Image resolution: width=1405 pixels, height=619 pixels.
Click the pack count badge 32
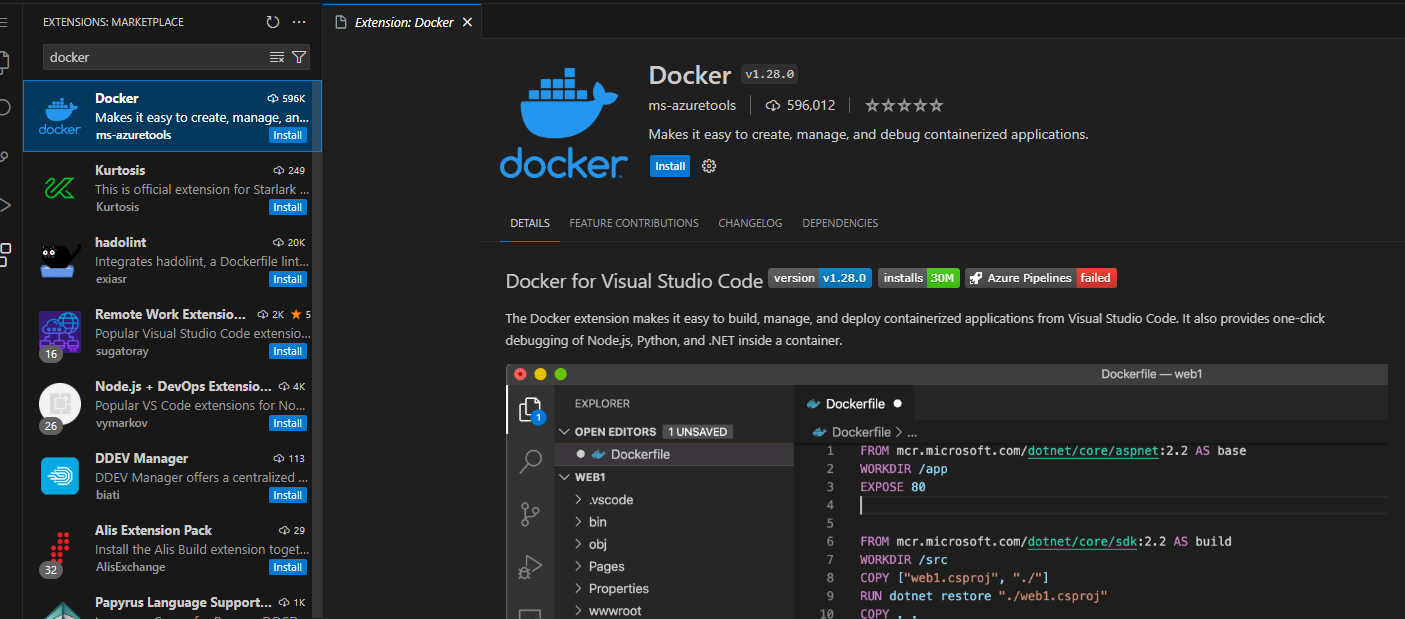51,569
